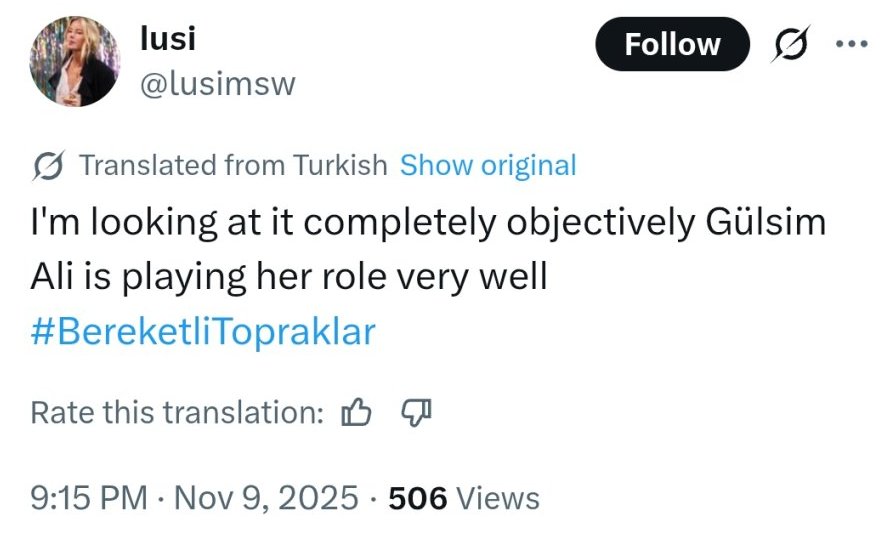Viewport: 892px width, 550px height.
Task: Click the tweet's first line about looking objectively
Action: tap(360, 222)
